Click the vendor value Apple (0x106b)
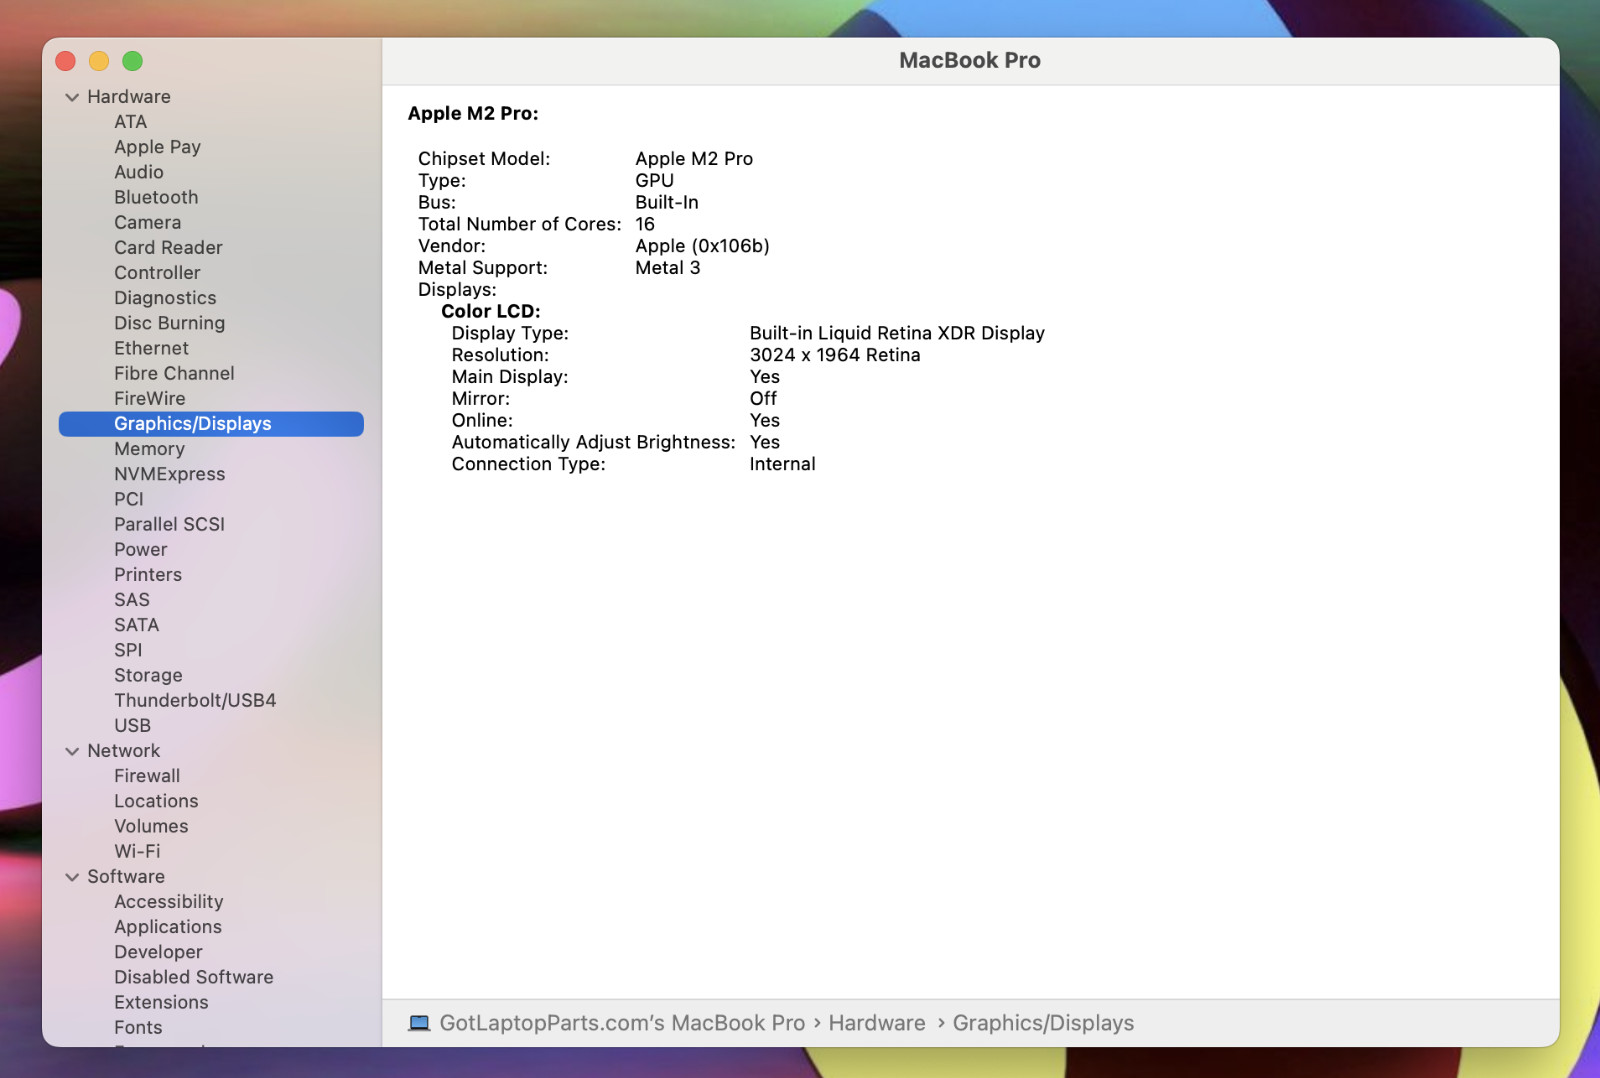Screen dimensions: 1600x1078 click(702, 246)
